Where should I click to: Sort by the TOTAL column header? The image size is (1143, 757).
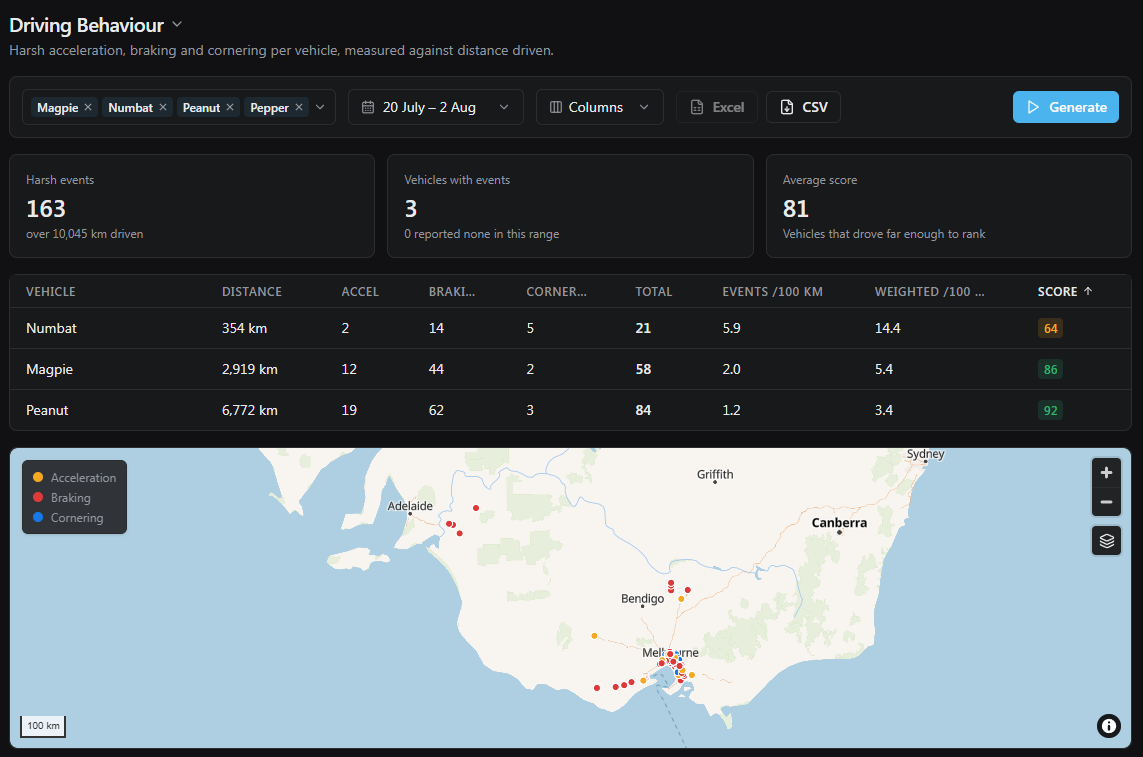pyautogui.click(x=654, y=292)
